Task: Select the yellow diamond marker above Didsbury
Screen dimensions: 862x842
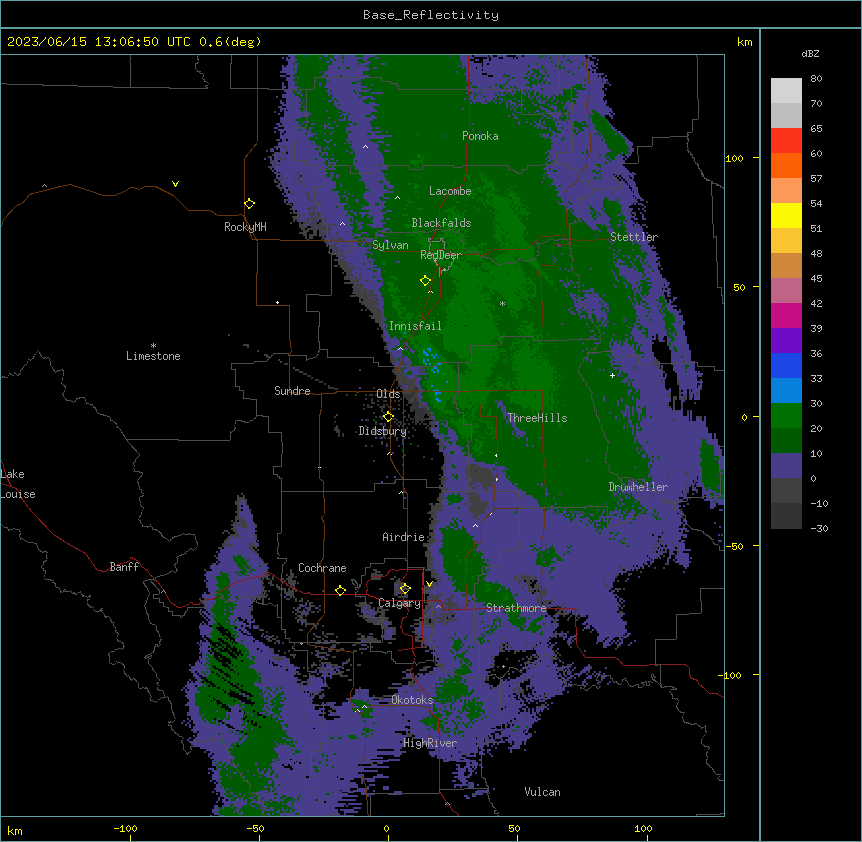Action: coord(389,417)
